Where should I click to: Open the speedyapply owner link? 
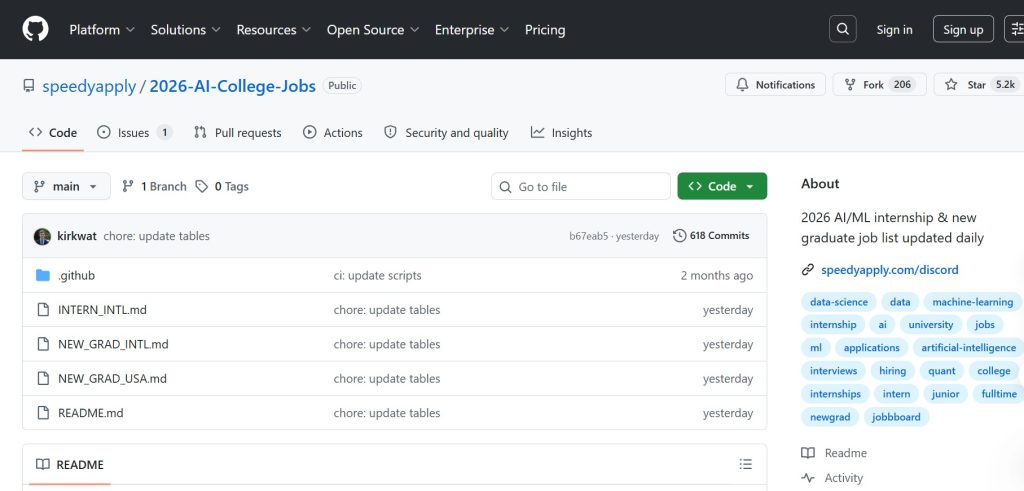[89, 86]
